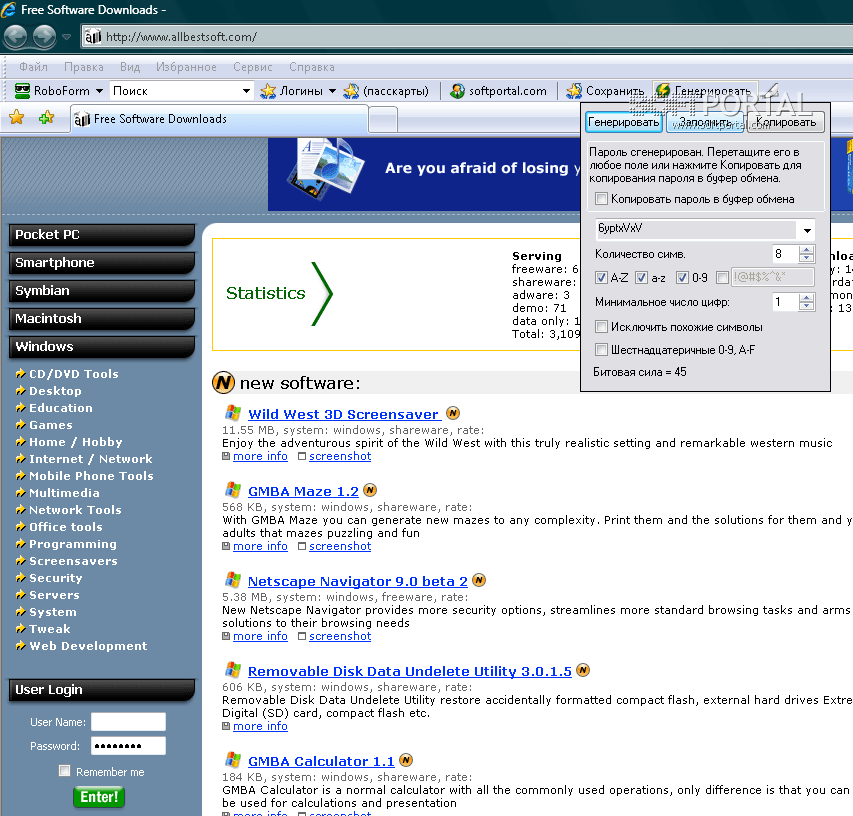The image size is (853, 816).
Task: Click the new badge icon after GMBA Calculator 1.1
Action: [406, 760]
